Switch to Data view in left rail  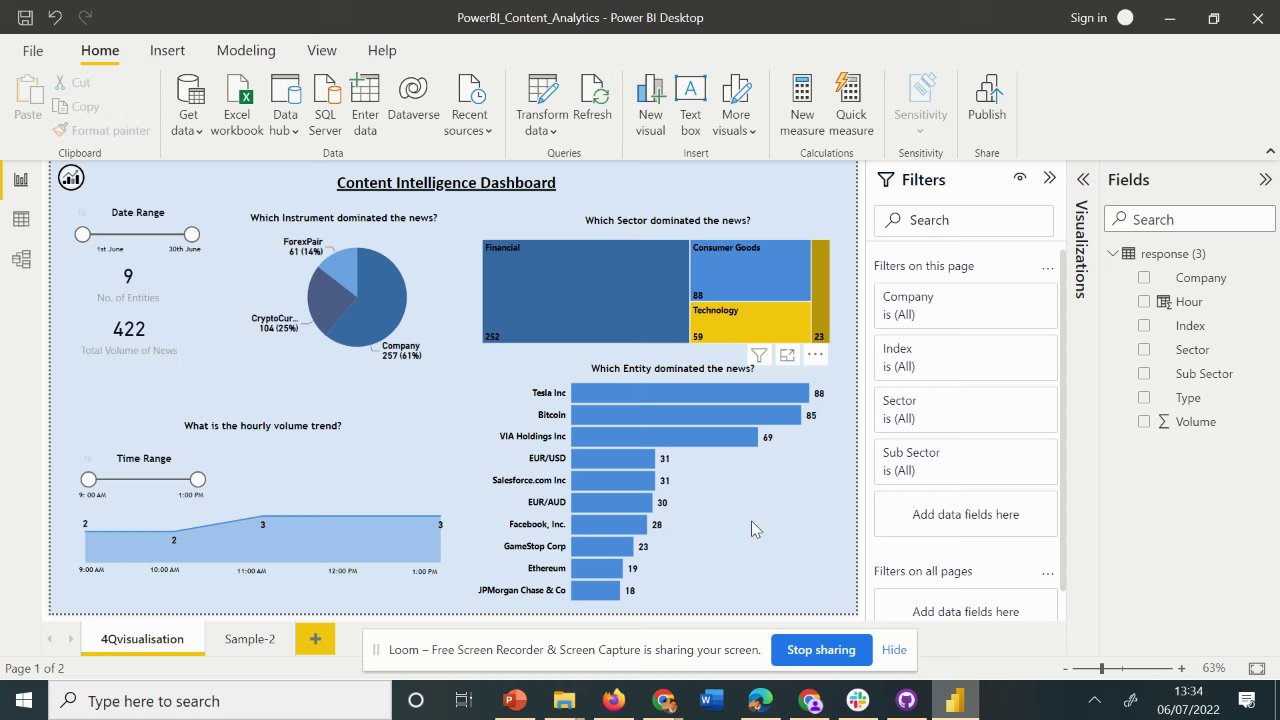point(21,220)
